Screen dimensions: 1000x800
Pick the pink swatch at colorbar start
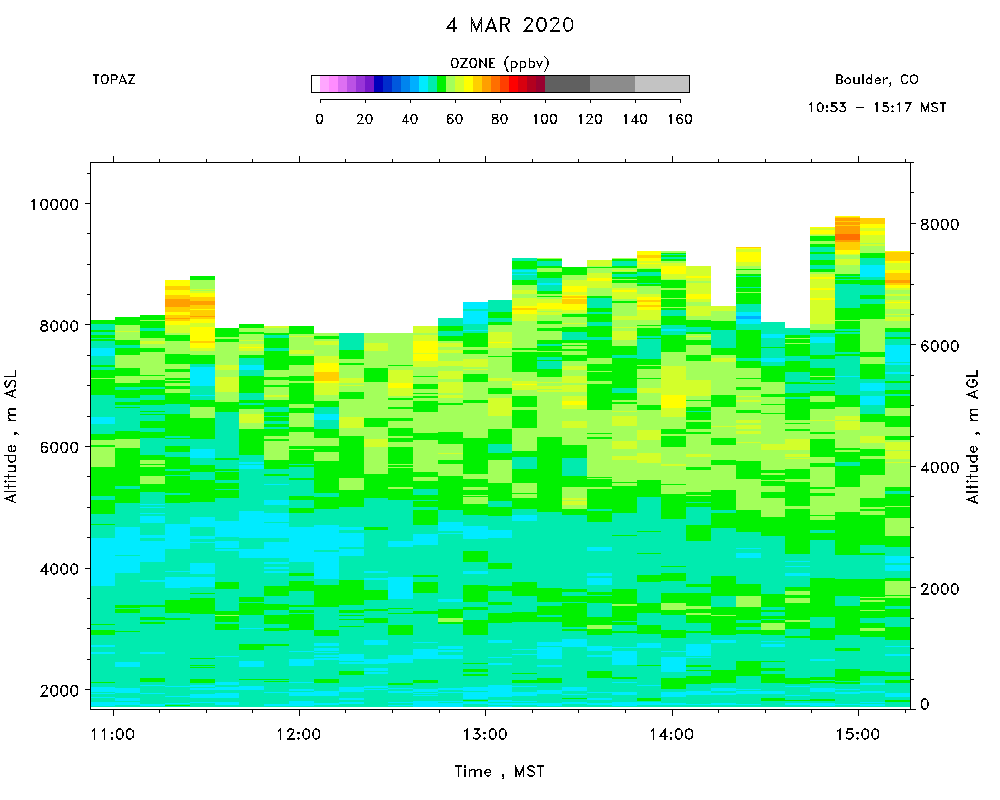click(x=324, y=84)
